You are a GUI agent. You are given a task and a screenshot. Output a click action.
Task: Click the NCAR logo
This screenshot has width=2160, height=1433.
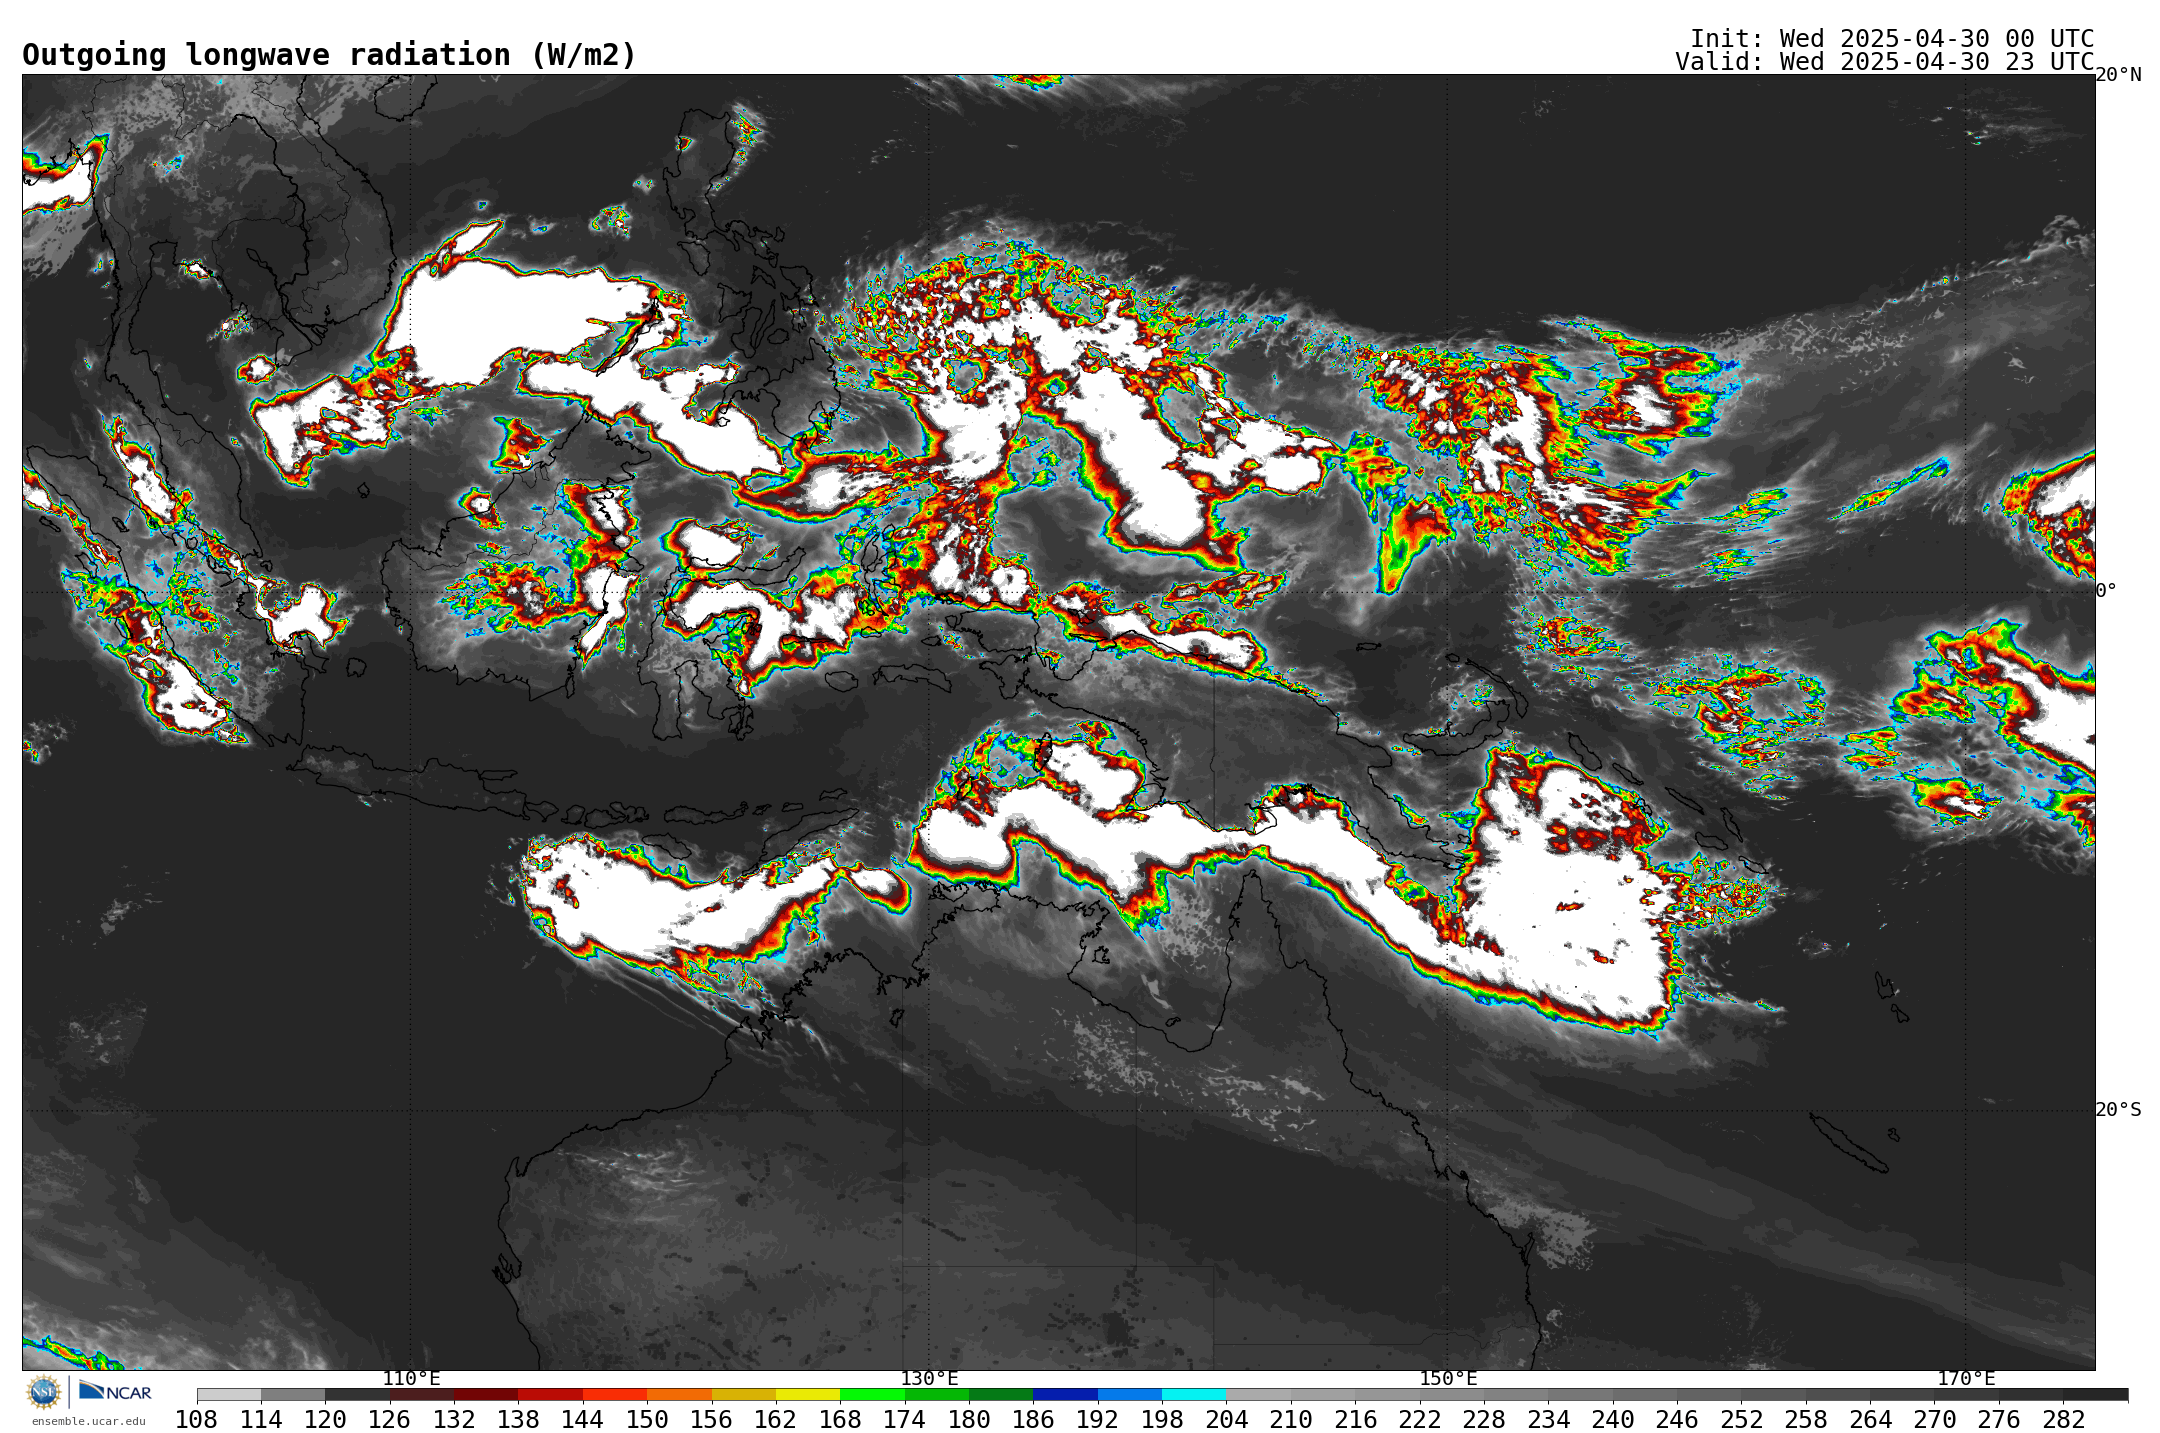point(115,1392)
